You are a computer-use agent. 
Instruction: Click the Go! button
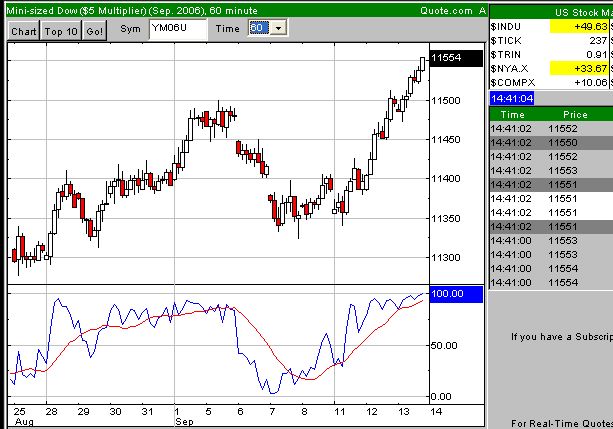click(x=94, y=31)
